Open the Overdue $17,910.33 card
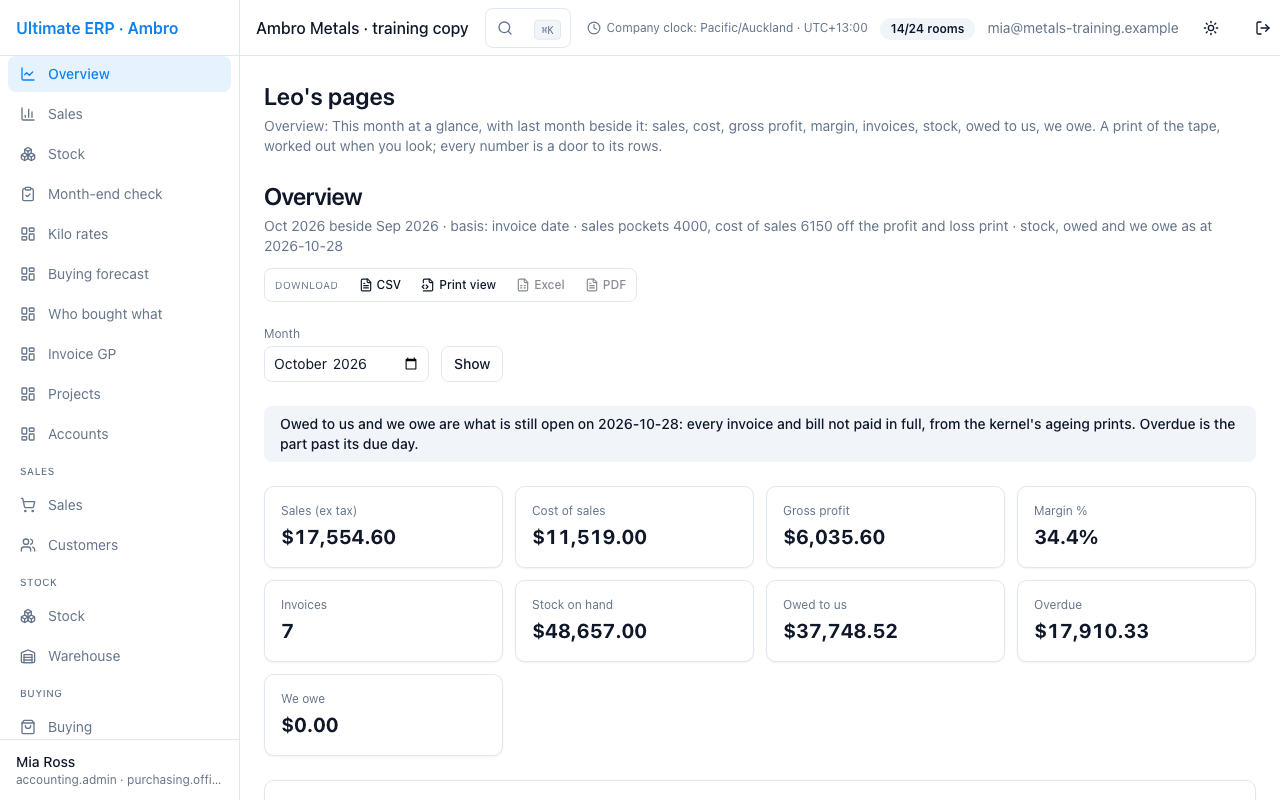This screenshot has height=800, width=1280. (1136, 621)
